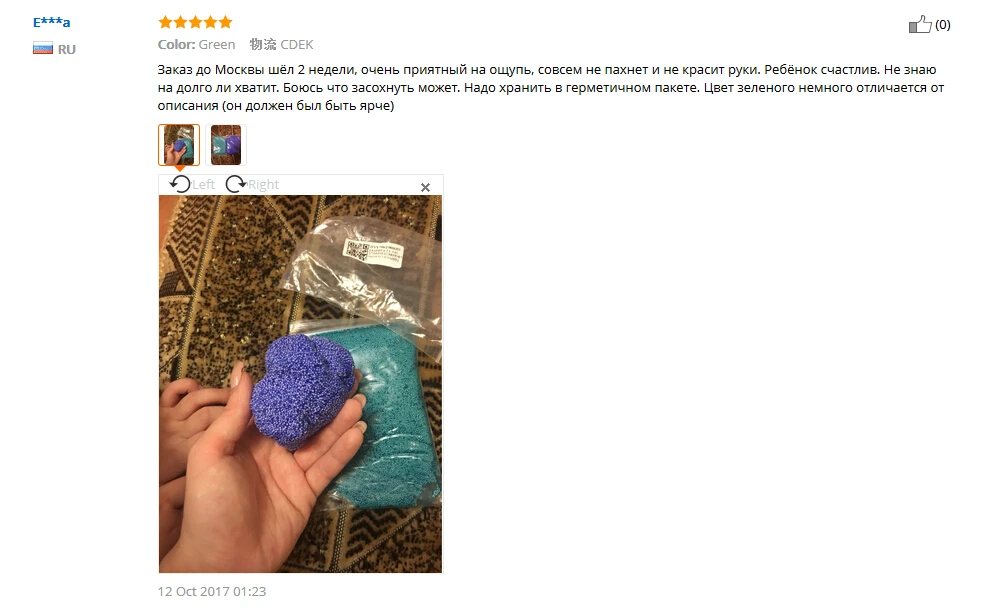The height and width of the screenshot is (615, 983).
Task: Click the 'Color: Green' attribute text
Action: [x=196, y=45]
